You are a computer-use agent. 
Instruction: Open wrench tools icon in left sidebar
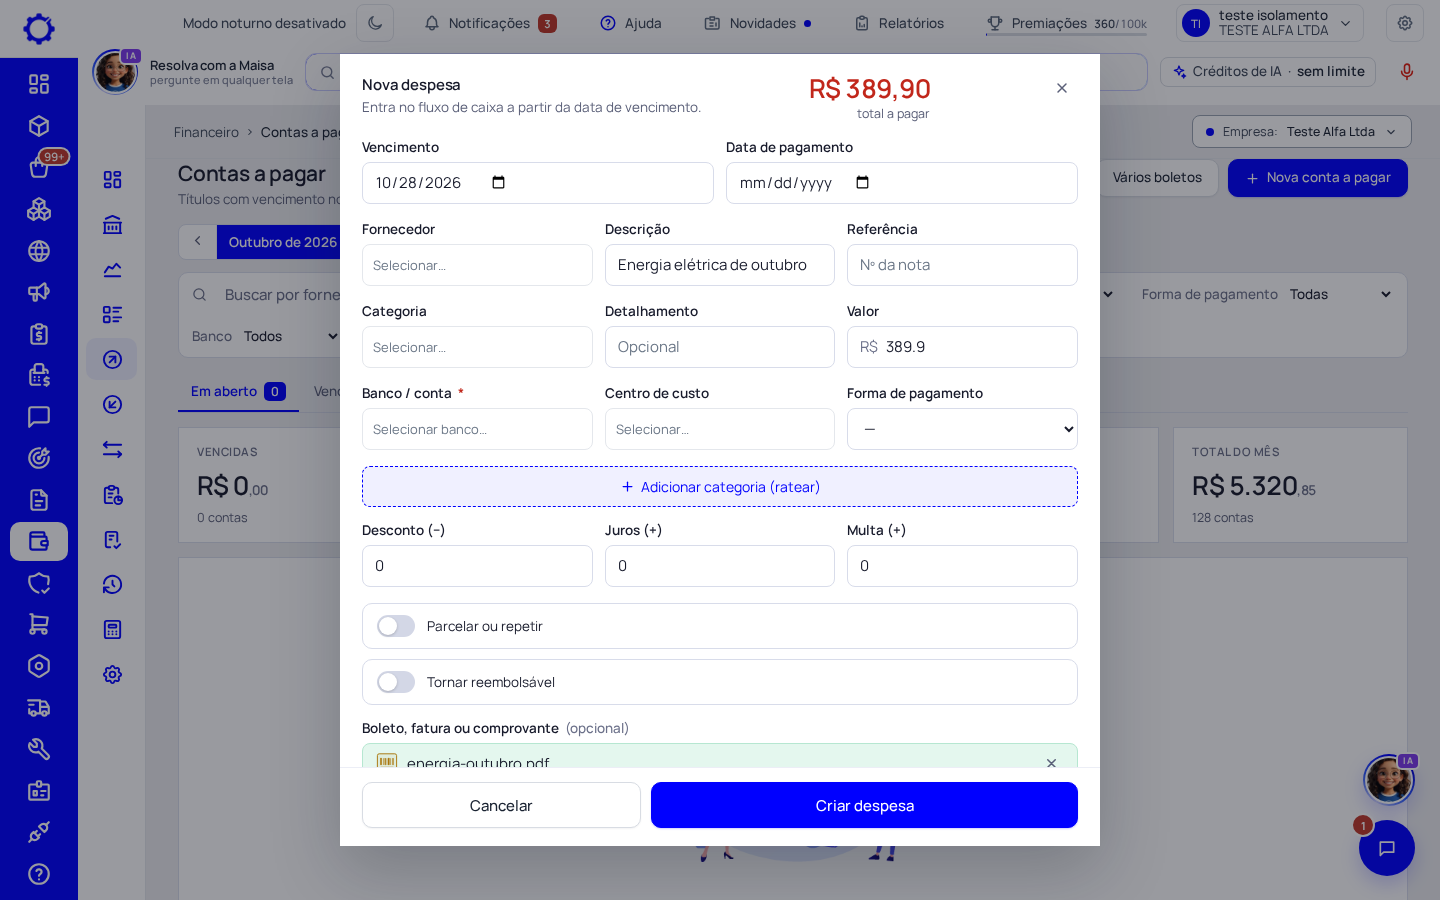coord(39,749)
